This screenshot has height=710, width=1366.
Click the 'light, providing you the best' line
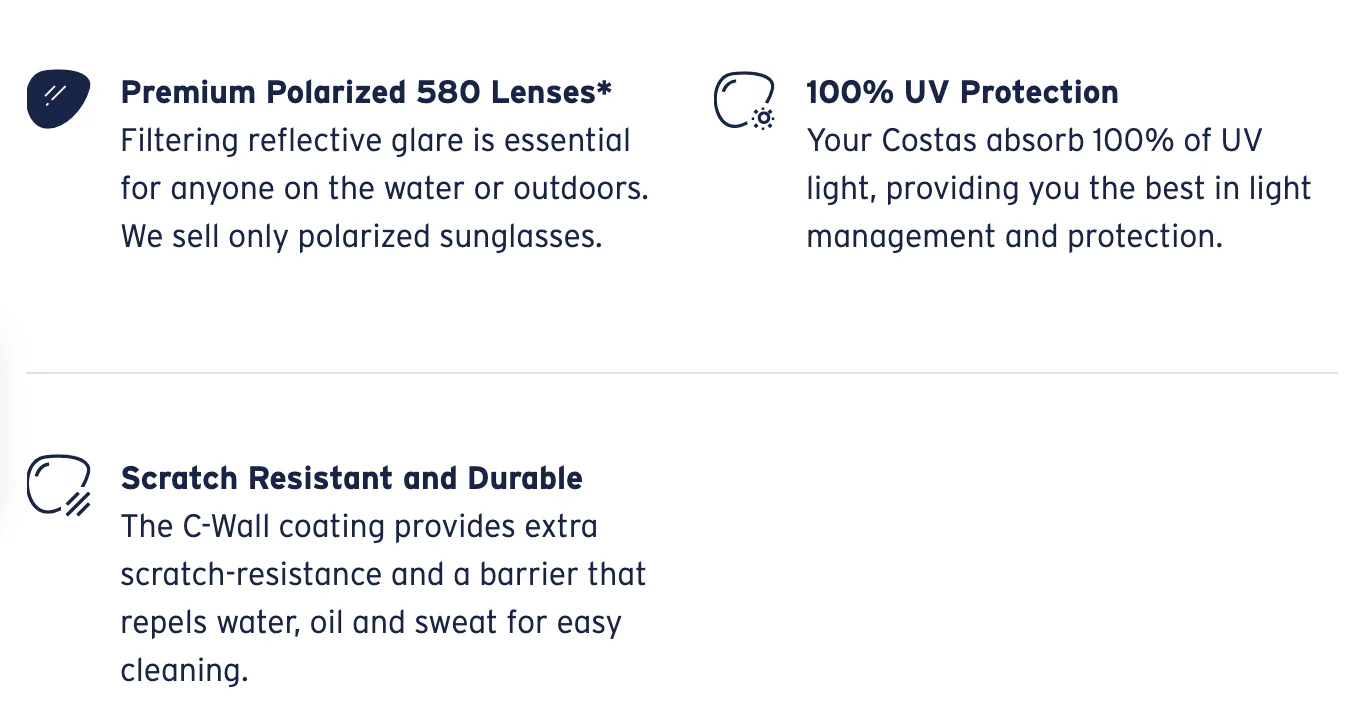pos(1058,188)
